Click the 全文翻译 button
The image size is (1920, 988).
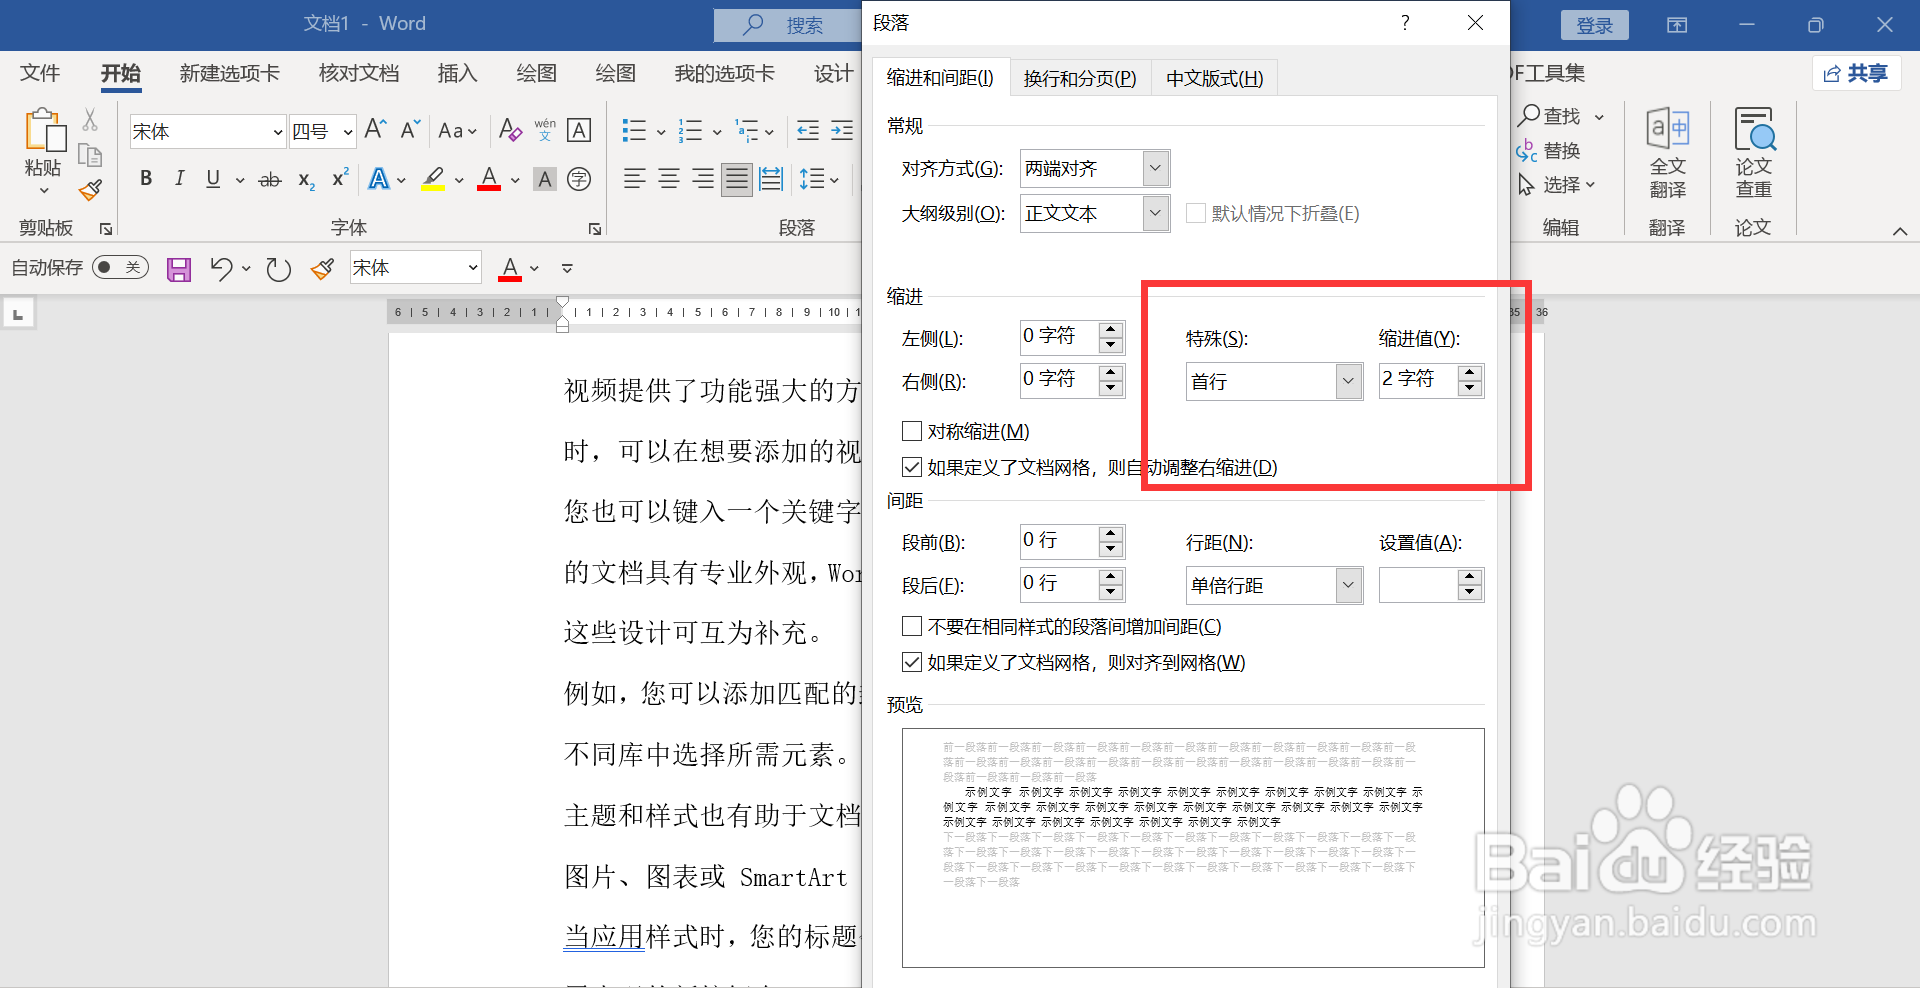[x=1667, y=152]
